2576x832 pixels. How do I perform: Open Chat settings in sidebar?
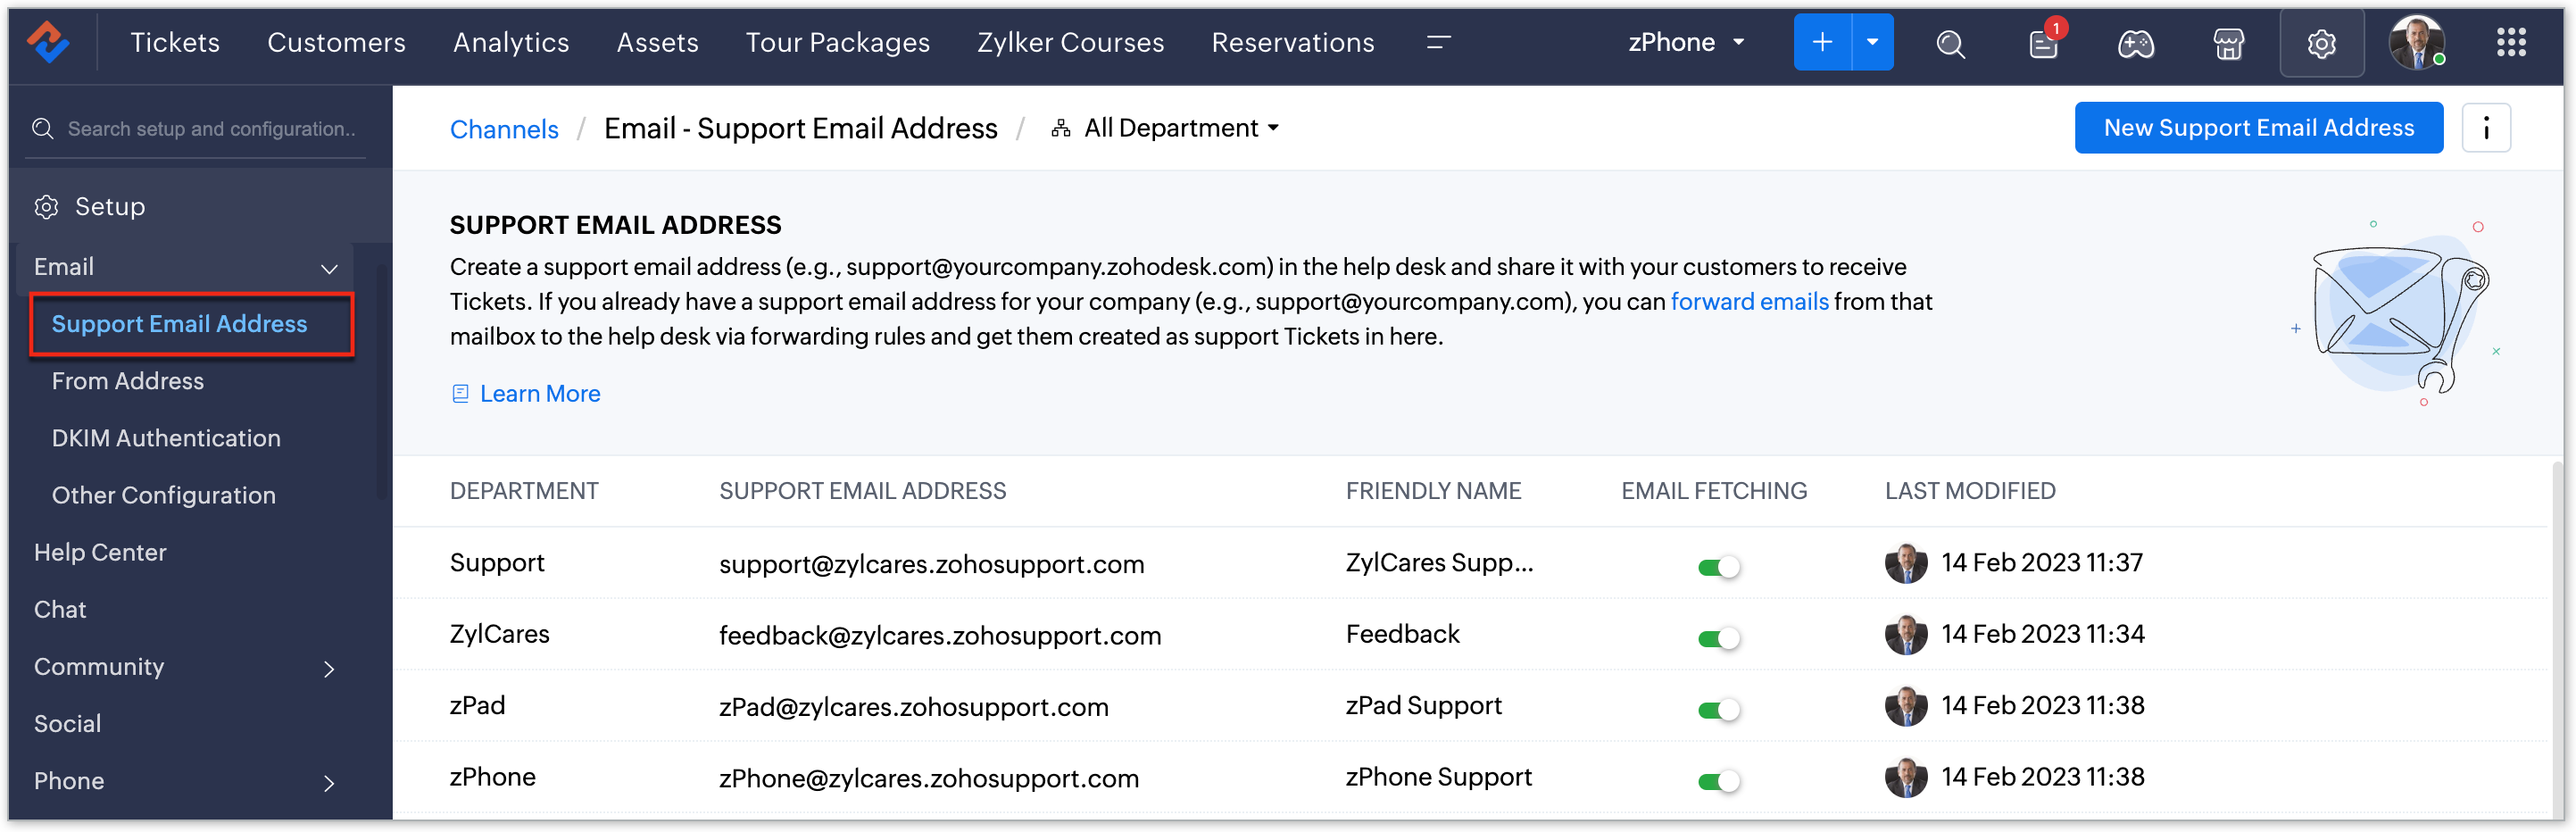(60, 610)
